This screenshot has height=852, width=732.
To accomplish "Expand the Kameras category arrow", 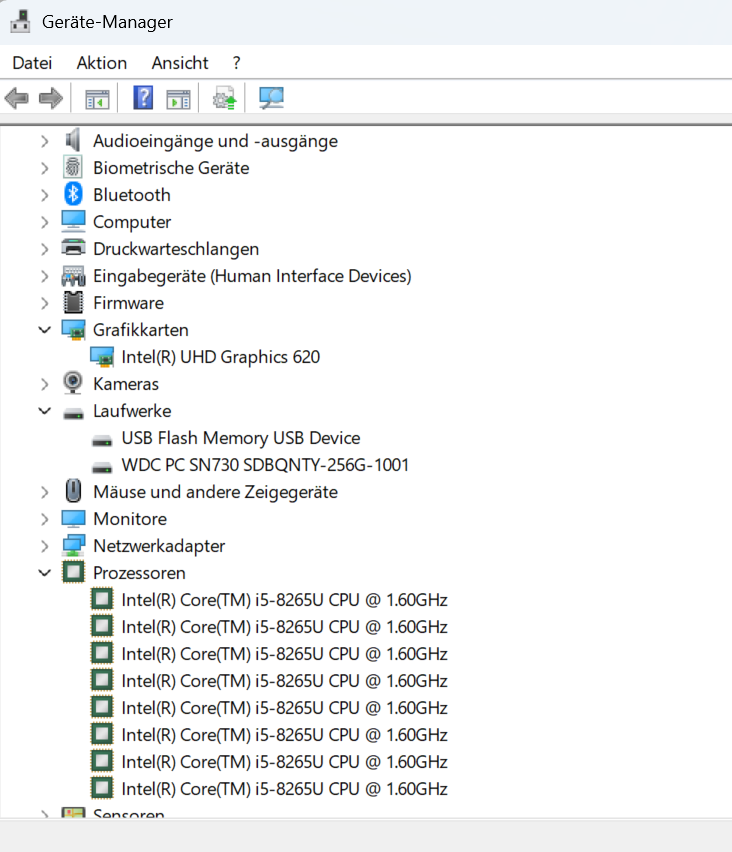I will (x=45, y=384).
